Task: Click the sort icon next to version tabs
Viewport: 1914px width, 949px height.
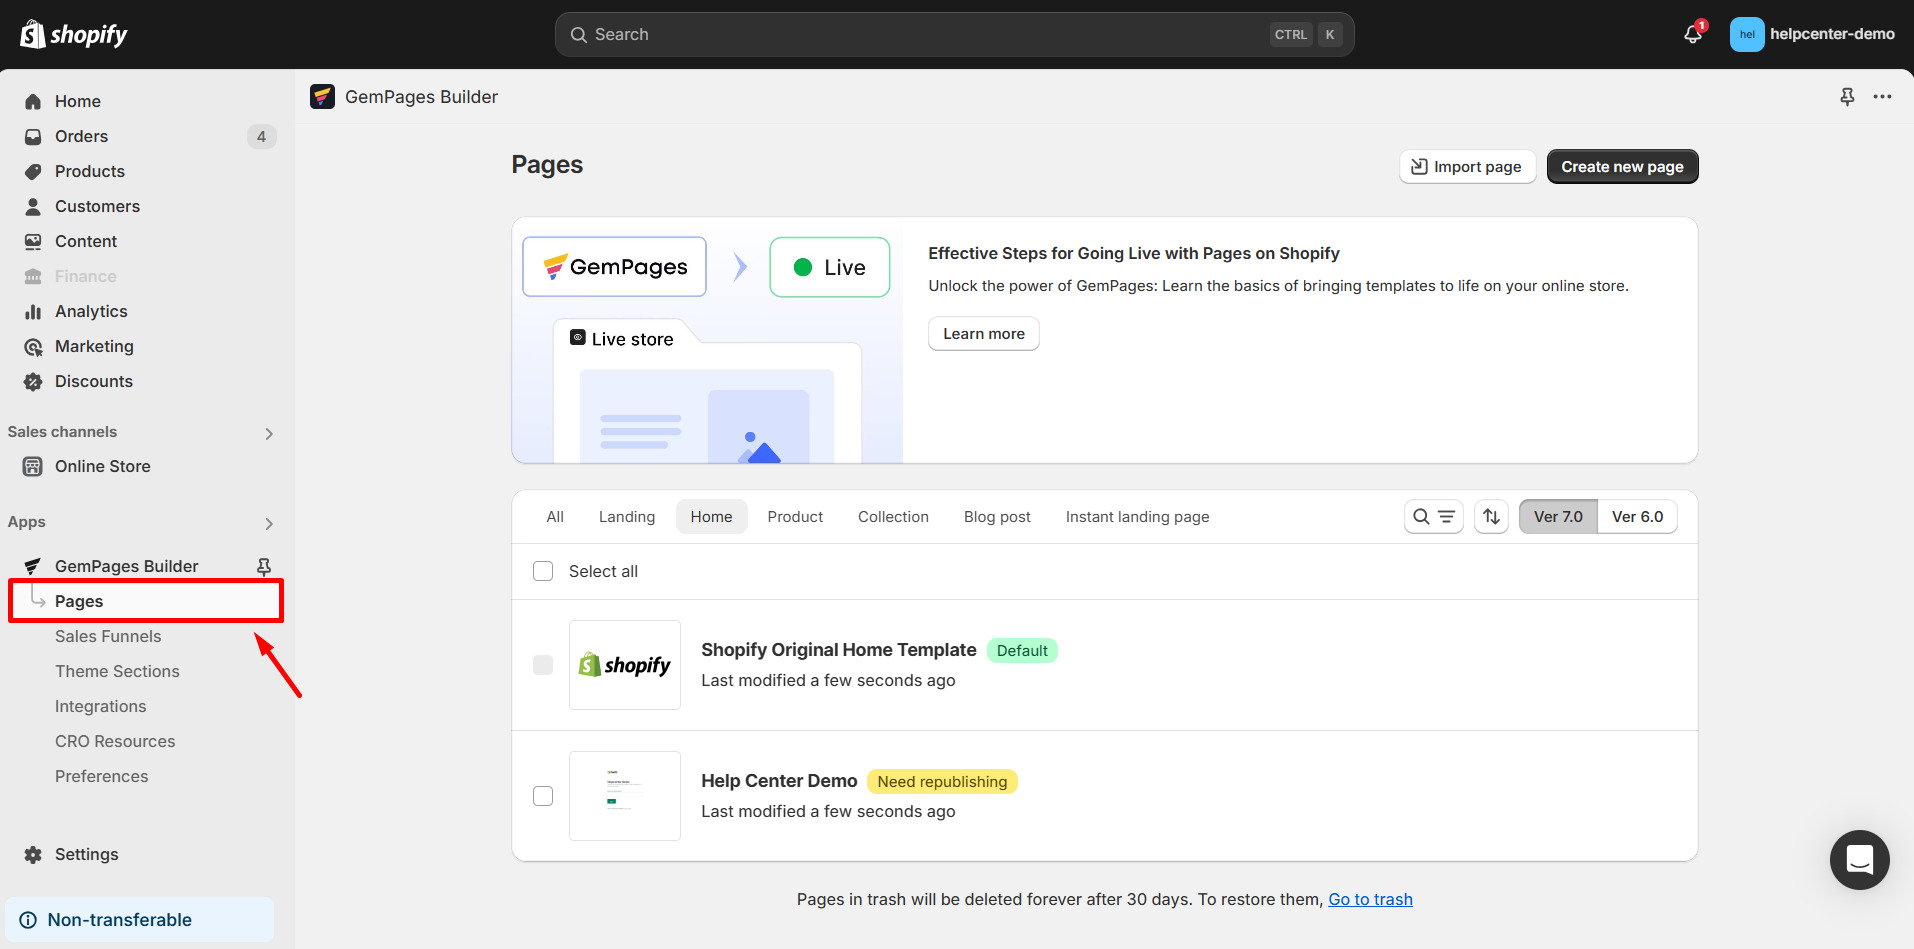Action: [x=1491, y=516]
